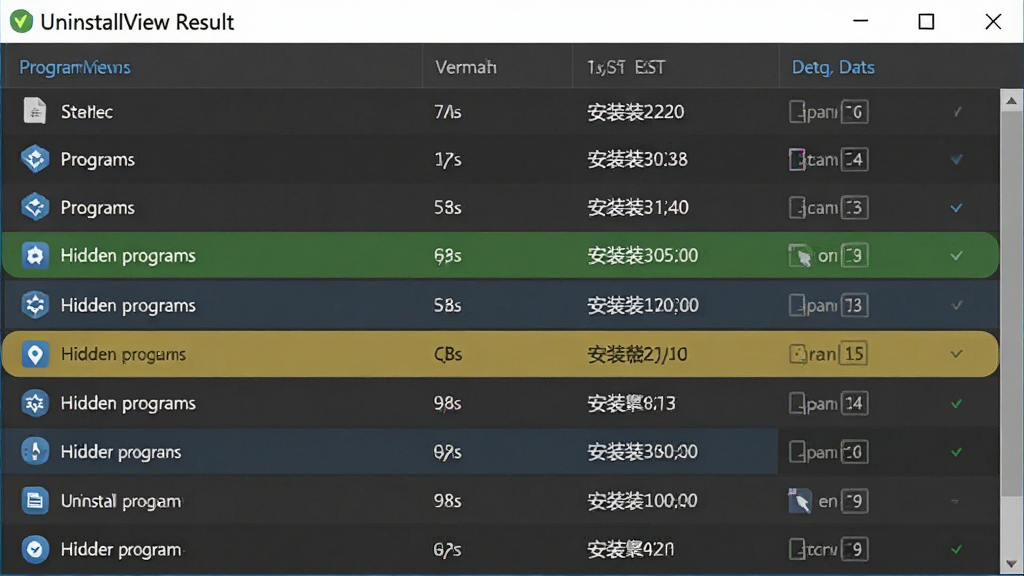Image resolution: width=1024 pixels, height=576 pixels.
Task: Expand the chevron at end of yellow row
Action: click(956, 354)
